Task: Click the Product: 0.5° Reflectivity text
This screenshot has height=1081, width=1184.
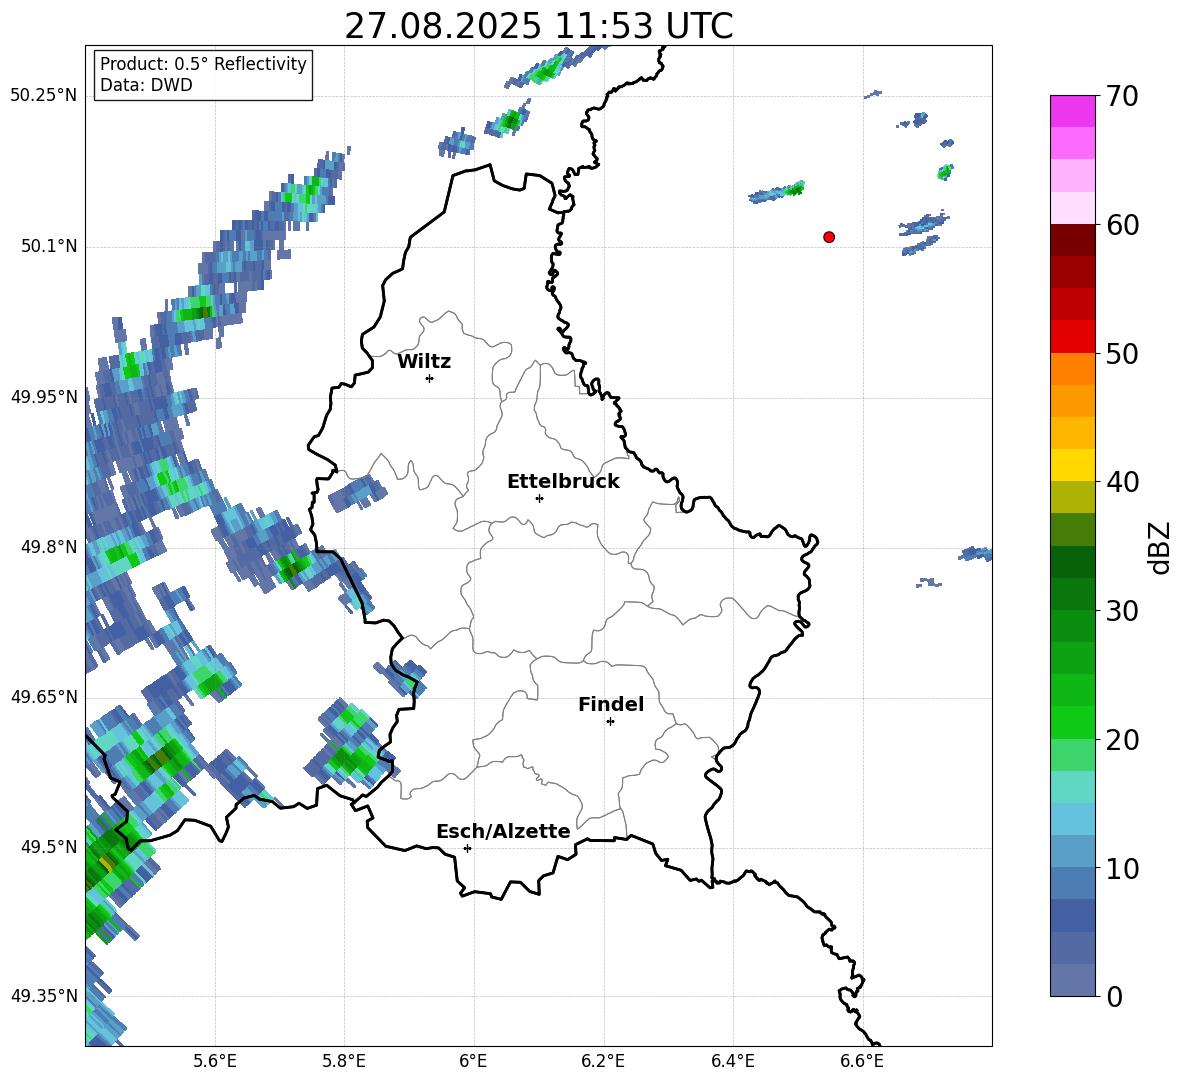Action: [x=203, y=63]
